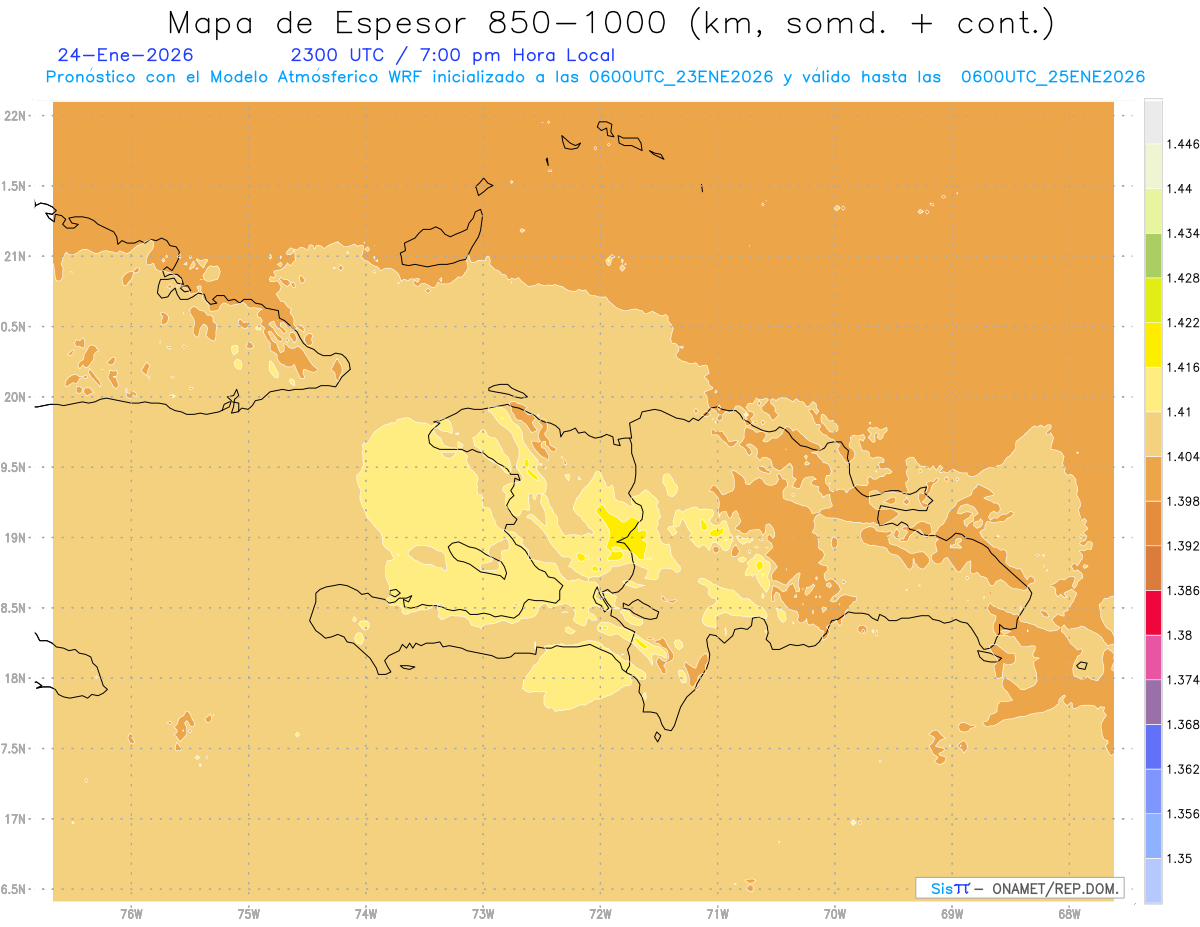Click the legend value '1.434'
Screen dimensions: 1200x927
1183,233
